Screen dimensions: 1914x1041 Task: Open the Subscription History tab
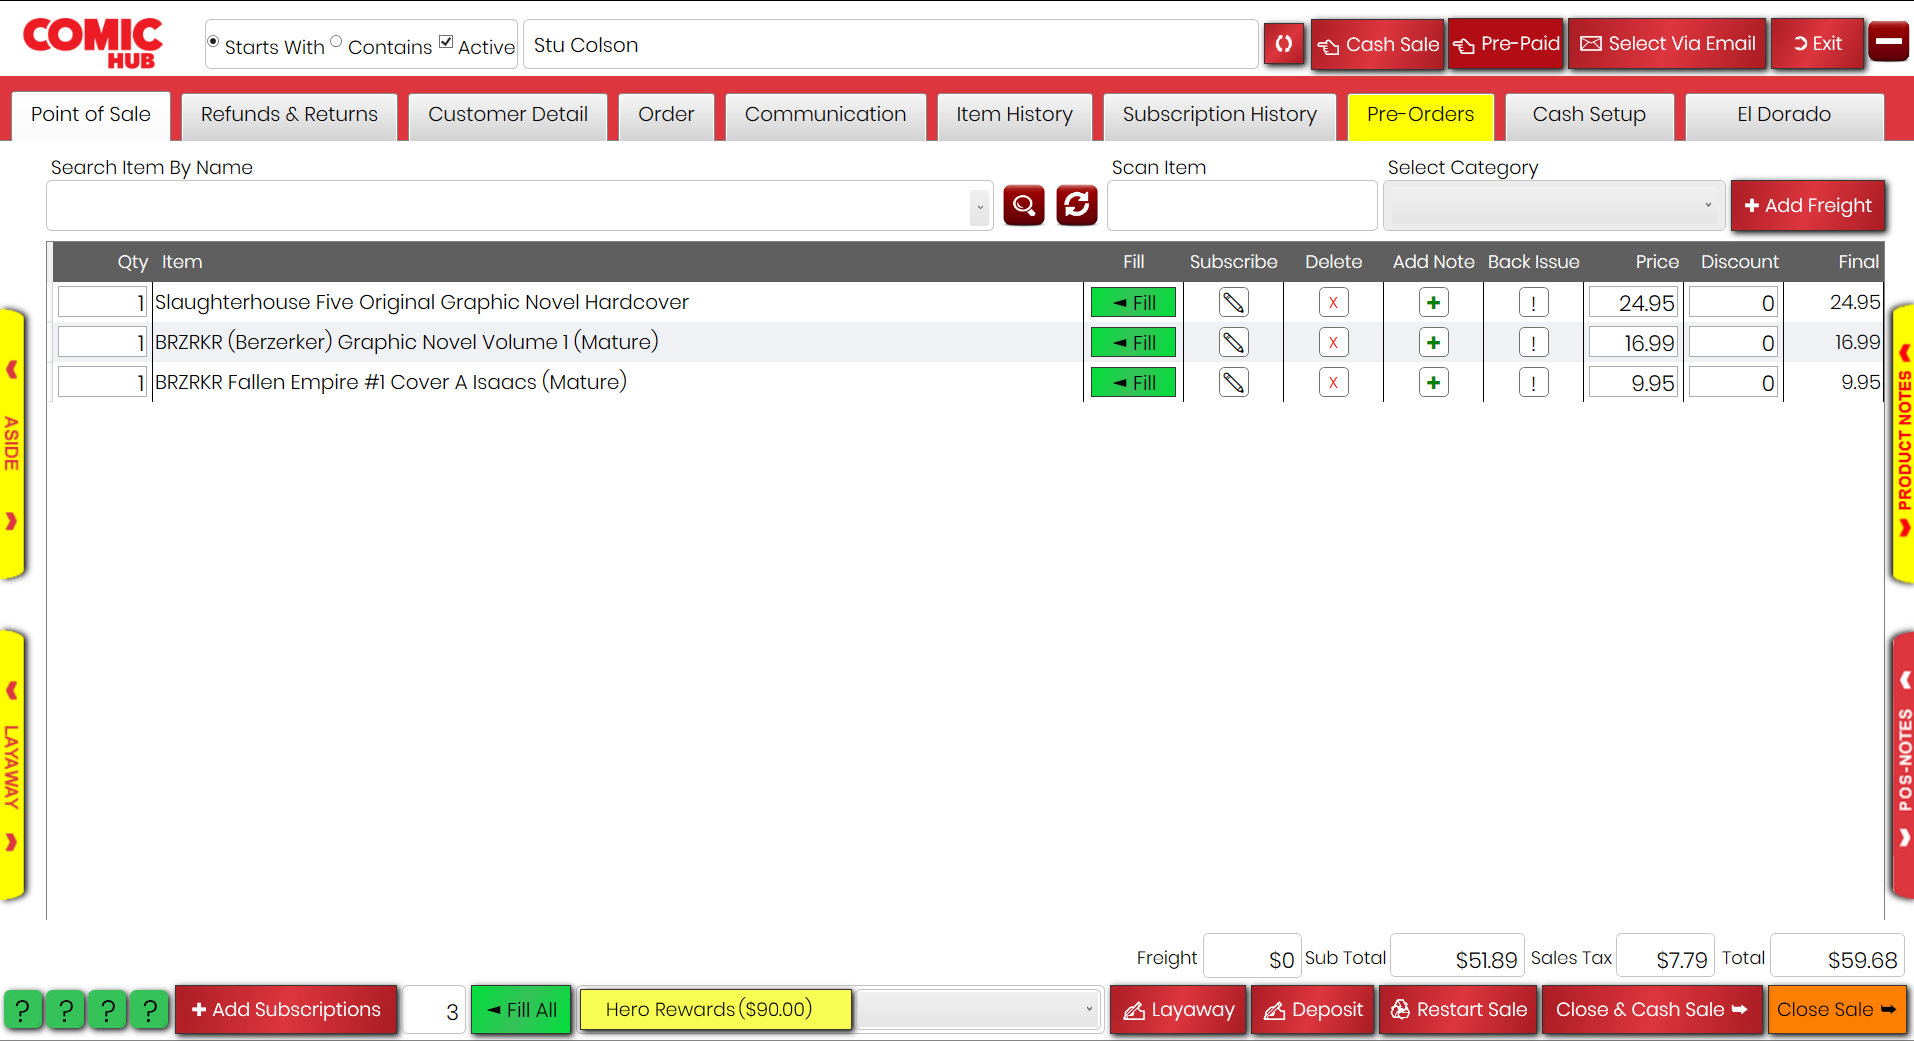tap(1219, 115)
